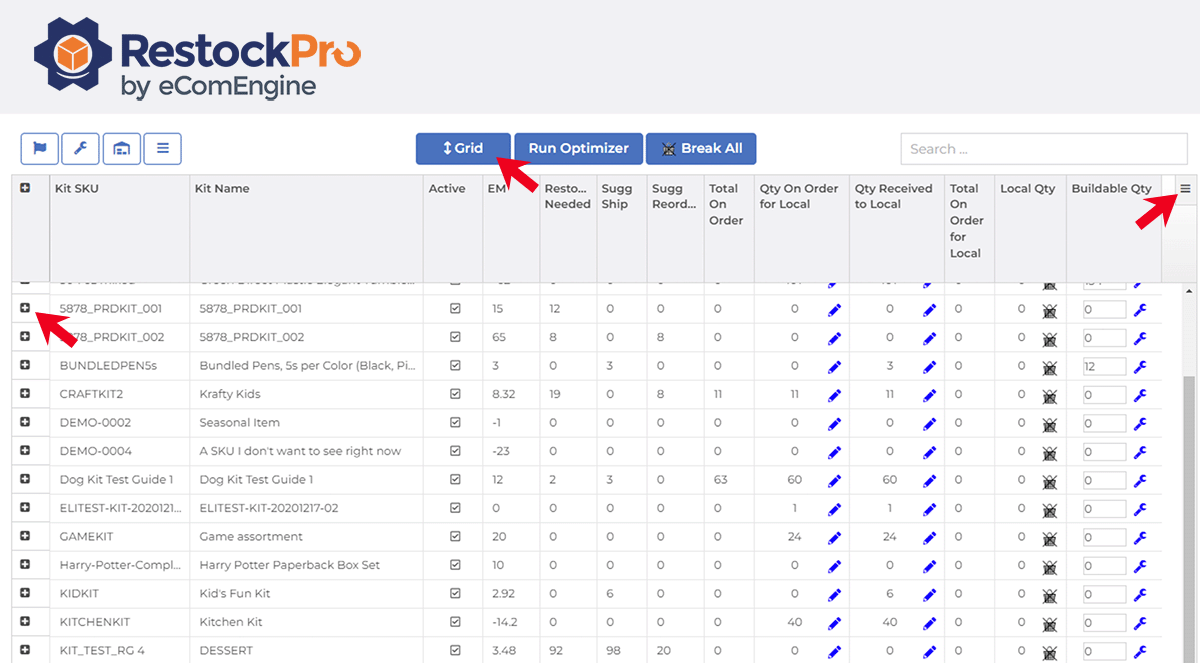Expand the GAMEKIT row details
1200x663 pixels.
[x=25, y=536]
